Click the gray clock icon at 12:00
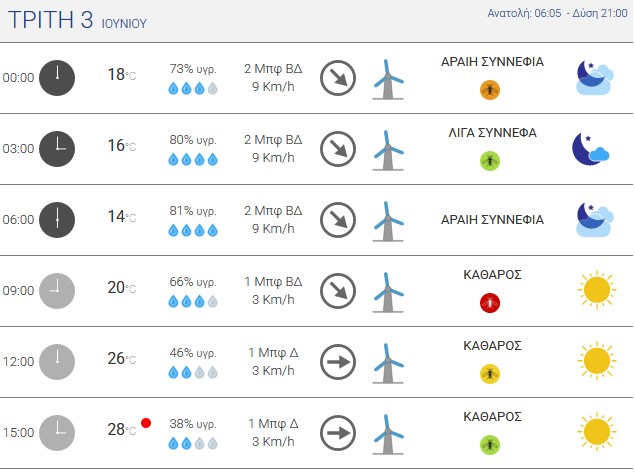Screen dimensions: 635x474 click(x=57, y=362)
